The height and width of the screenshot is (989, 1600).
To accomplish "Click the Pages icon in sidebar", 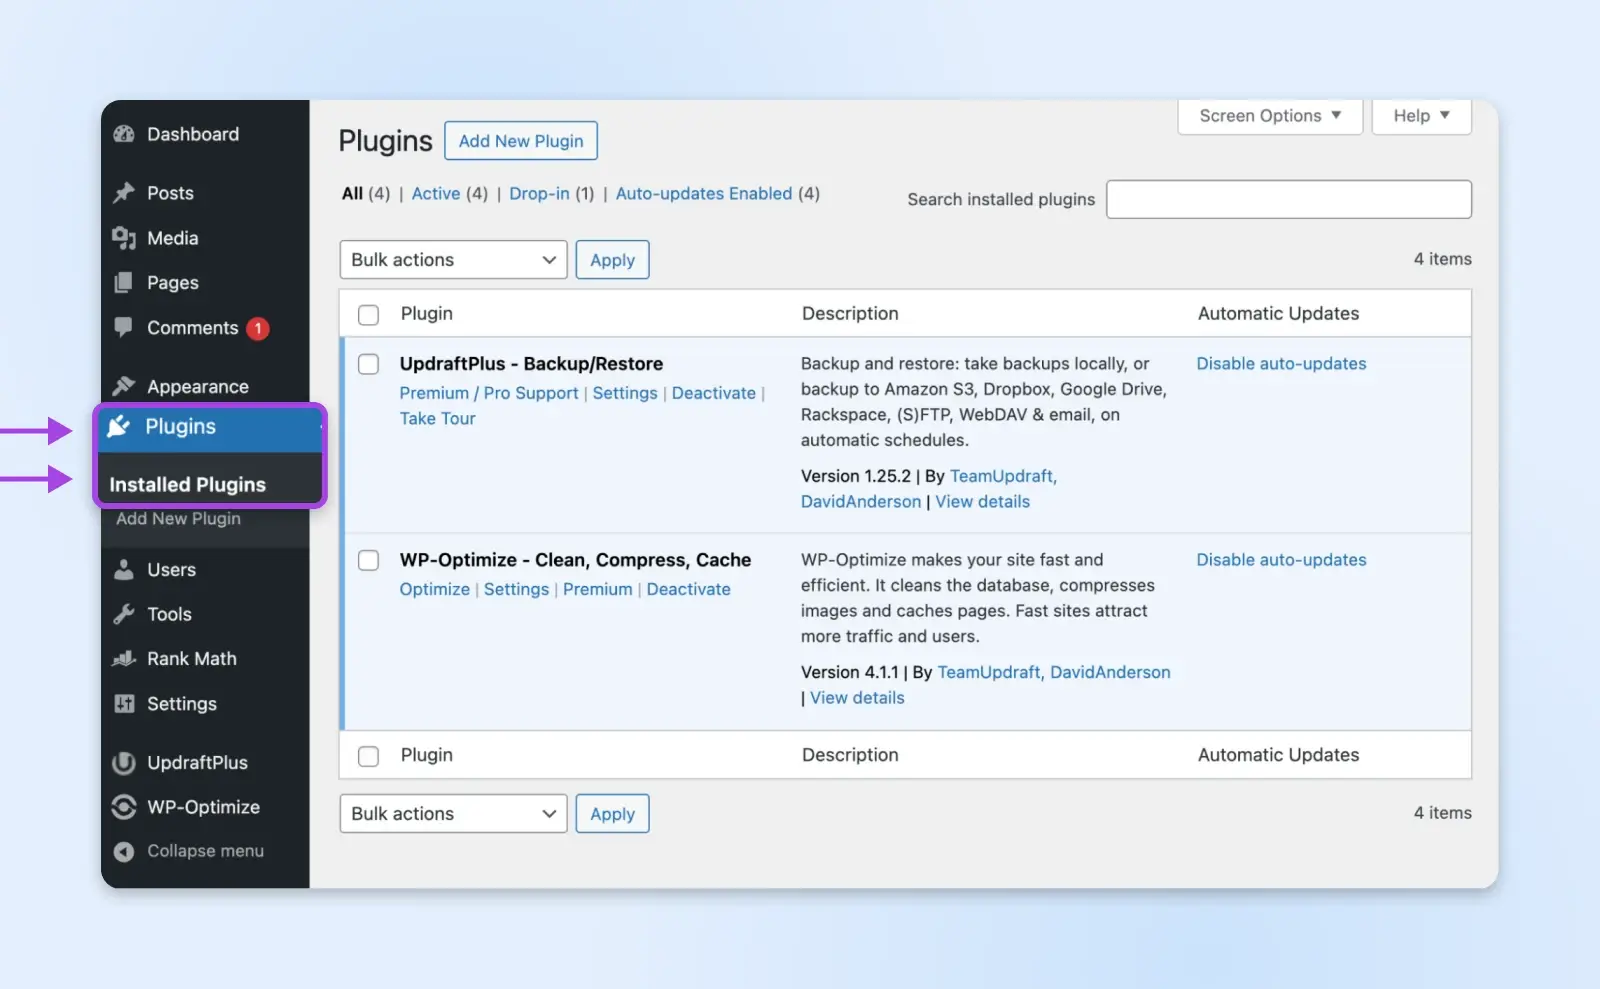I will coord(124,283).
